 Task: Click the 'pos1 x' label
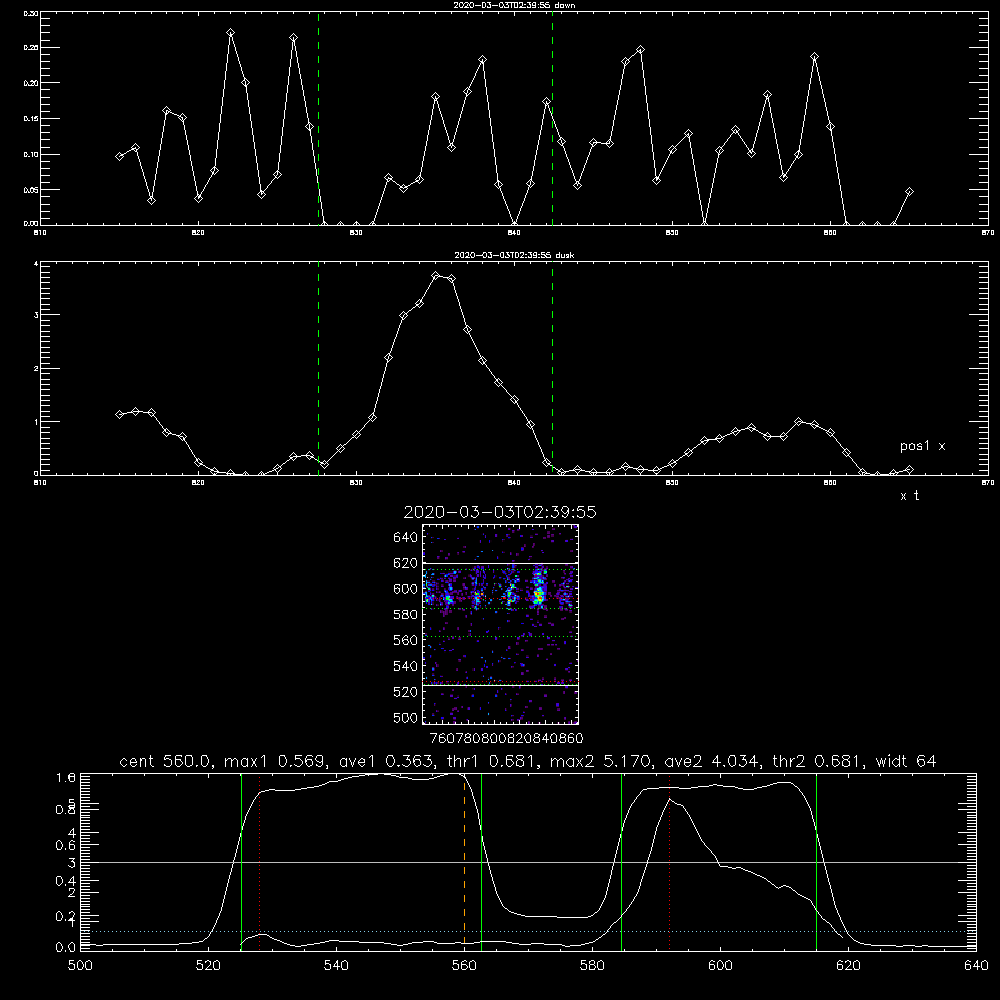click(922, 446)
